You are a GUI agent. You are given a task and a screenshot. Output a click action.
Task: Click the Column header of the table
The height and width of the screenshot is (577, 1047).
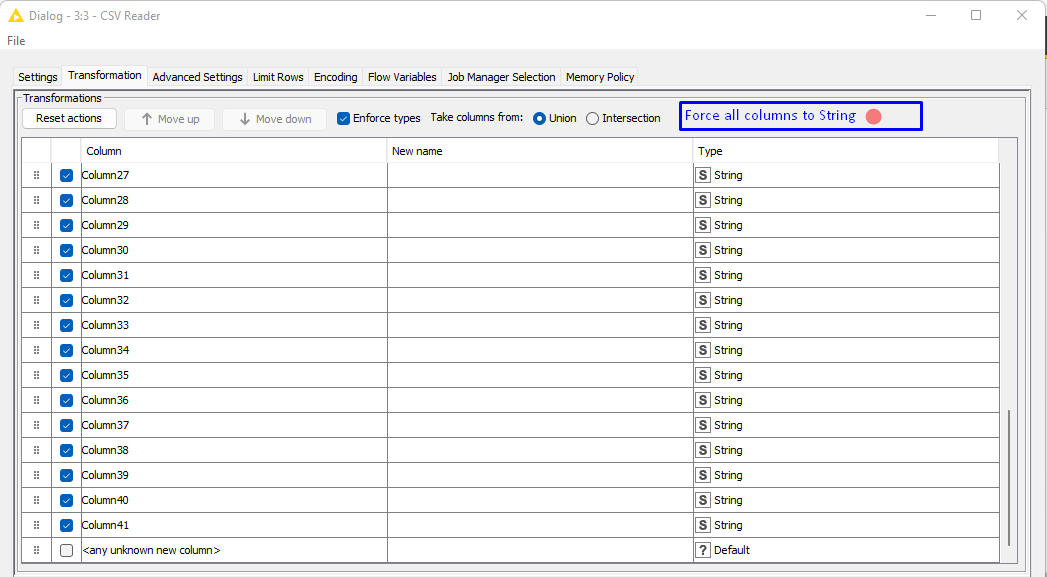click(234, 151)
